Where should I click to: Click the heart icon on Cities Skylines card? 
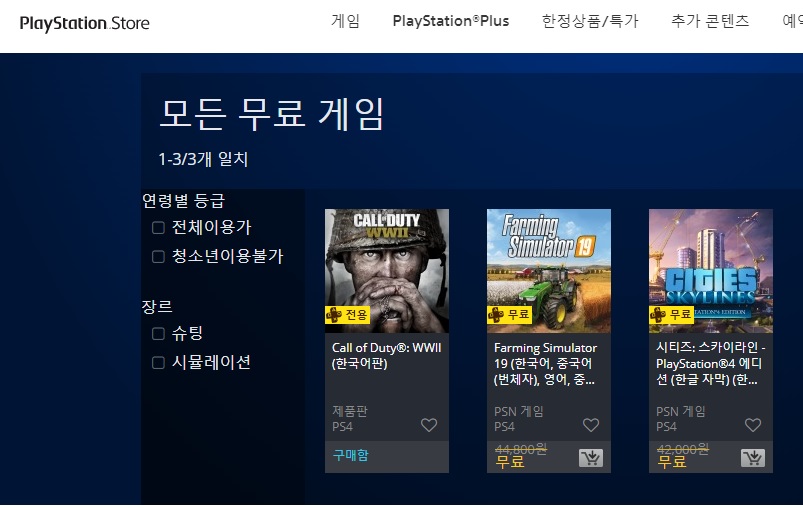752,425
